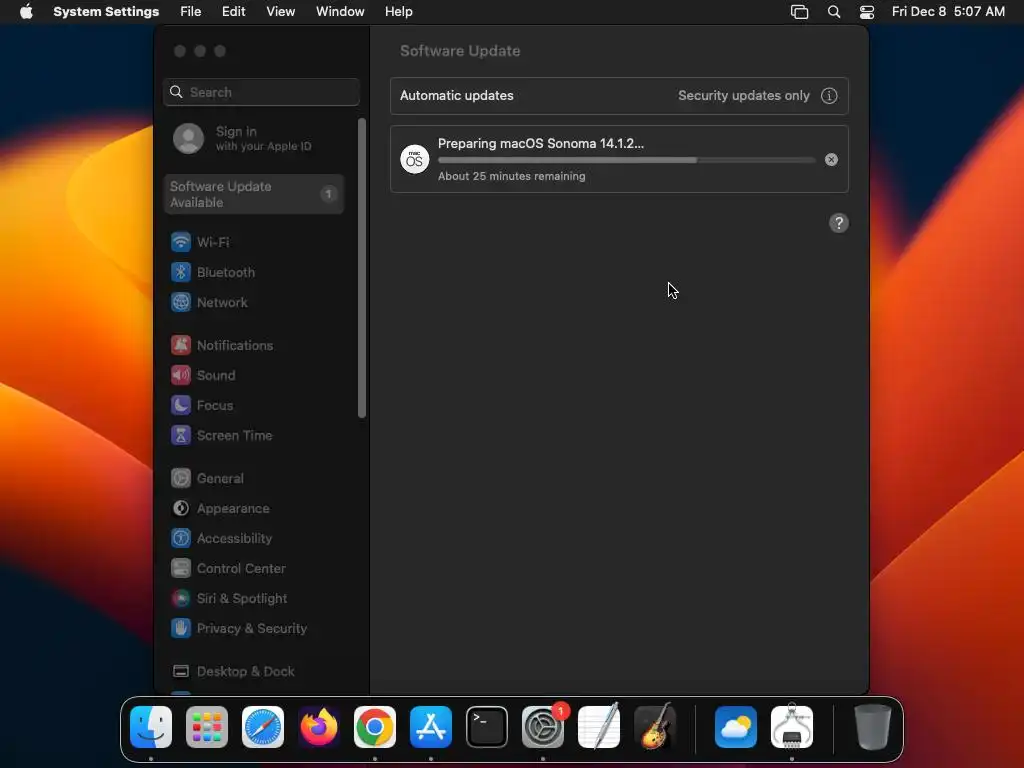Image resolution: width=1024 pixels, height=768 pixels.
Task: Open System Information from the Dock
Action: (x=792, y=727)
